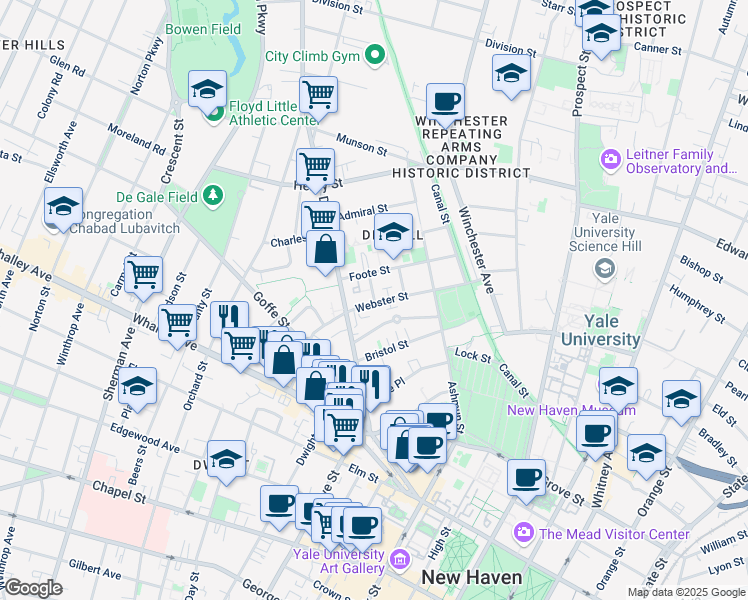Click the Webster St street label
The width and height of the screenshot is (748, 600).
(382, 302)
